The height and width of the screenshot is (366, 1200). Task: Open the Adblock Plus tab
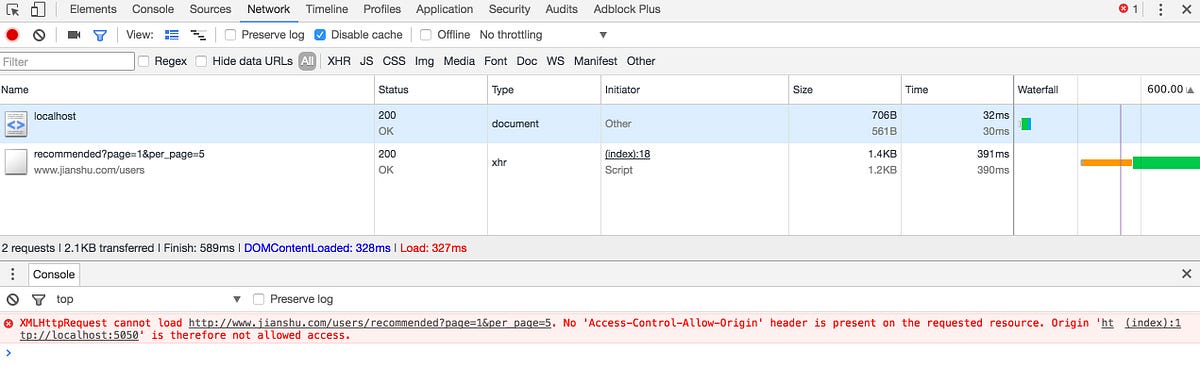pyautogui.click(x=627, y=9)
